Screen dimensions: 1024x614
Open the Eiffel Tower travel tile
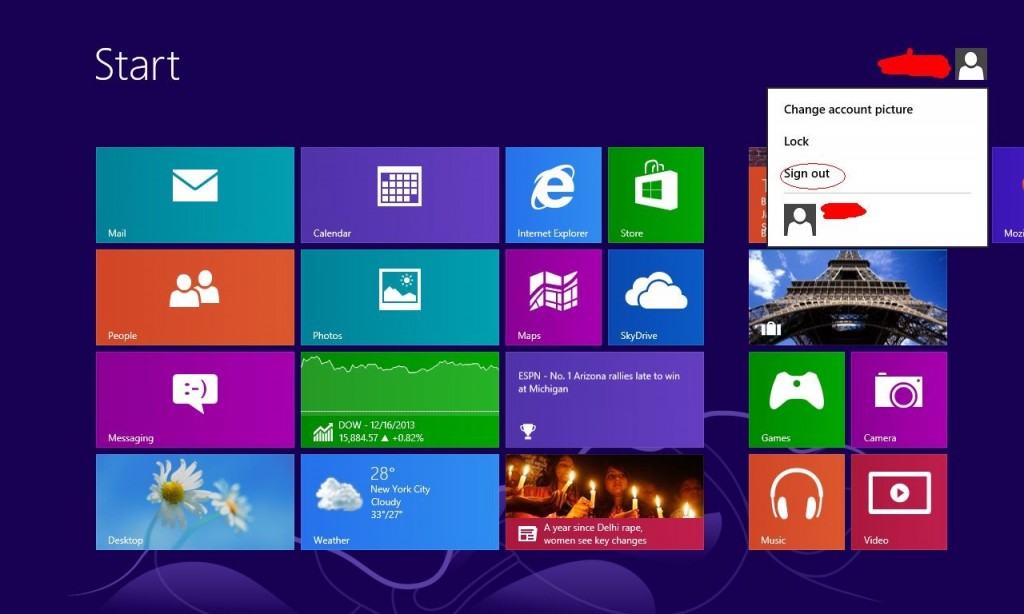click(x=848, y=297)
